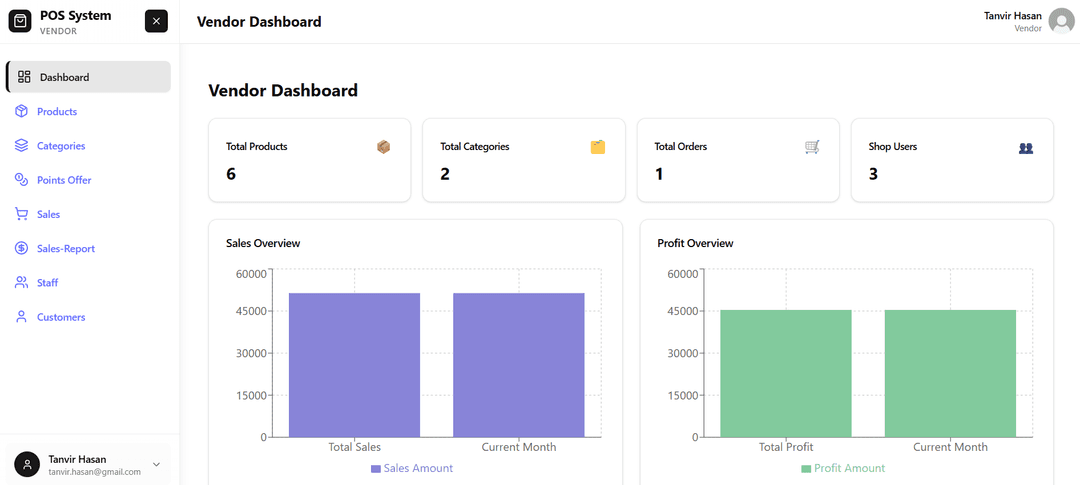Screen dimensions: 1080x485
Task: Click the Products box icon in sidebar
Action: coord(22,111)
